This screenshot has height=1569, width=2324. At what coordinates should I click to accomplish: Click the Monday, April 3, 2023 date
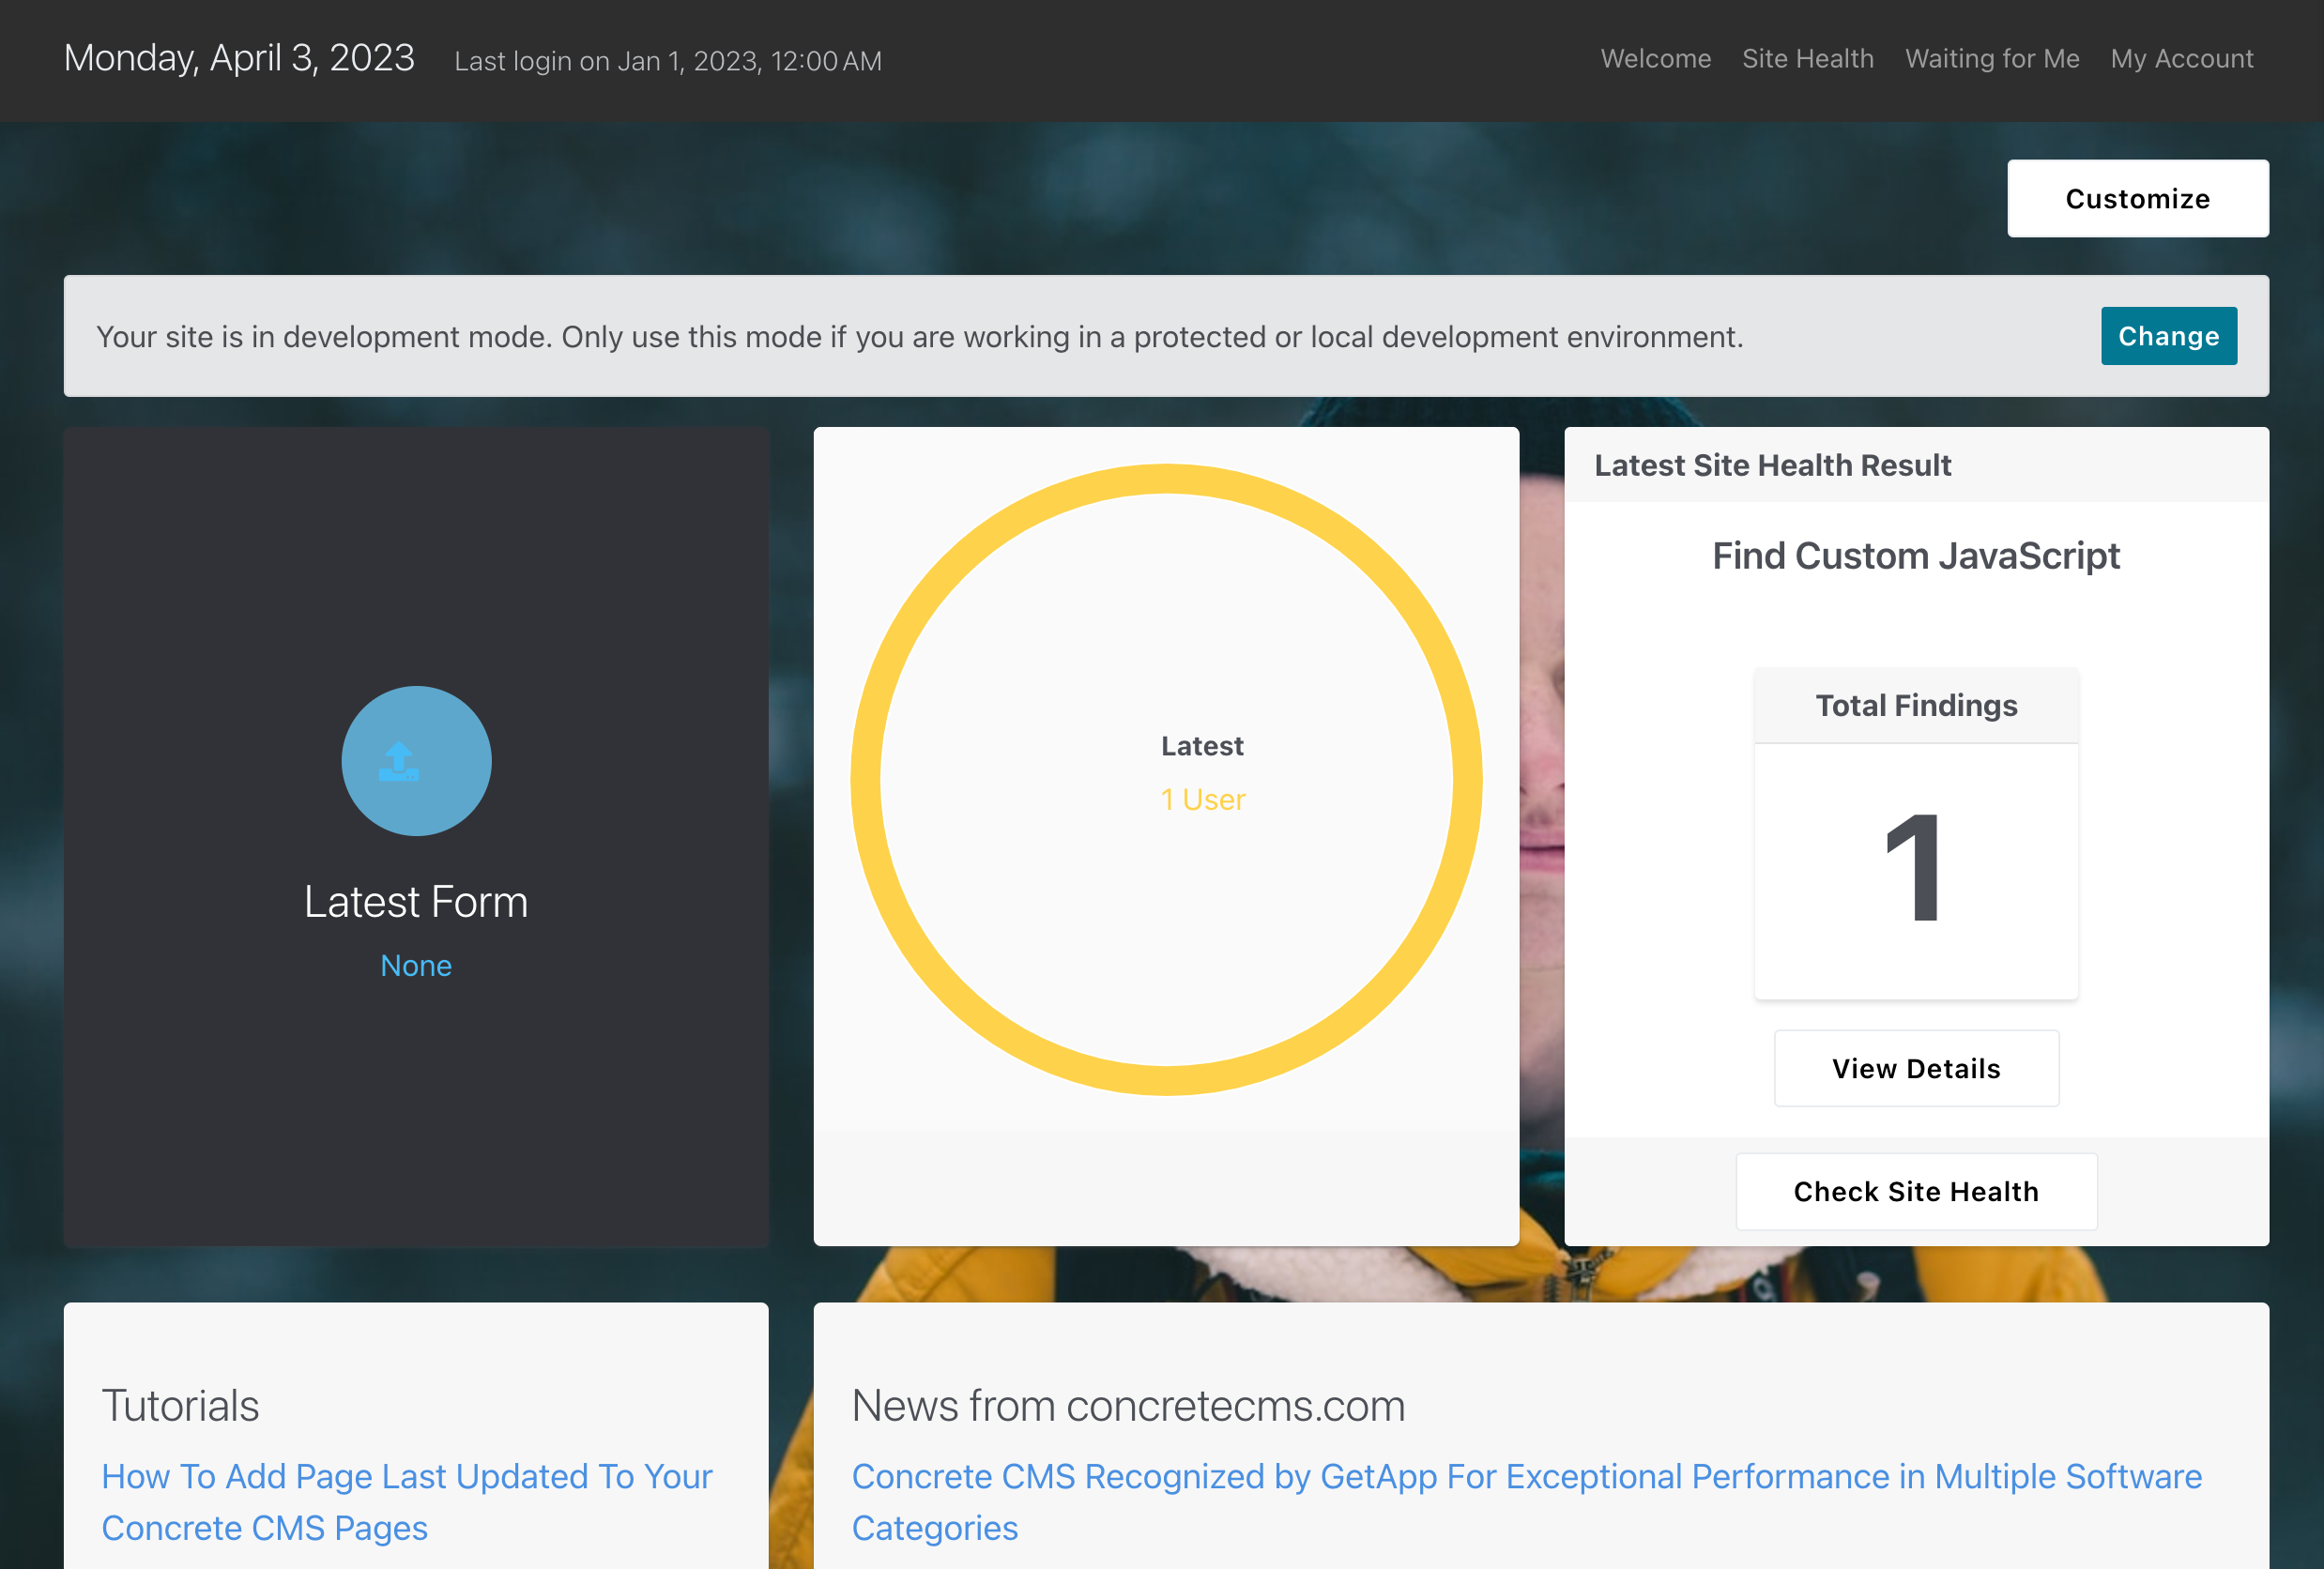click(x=239, y=58)
